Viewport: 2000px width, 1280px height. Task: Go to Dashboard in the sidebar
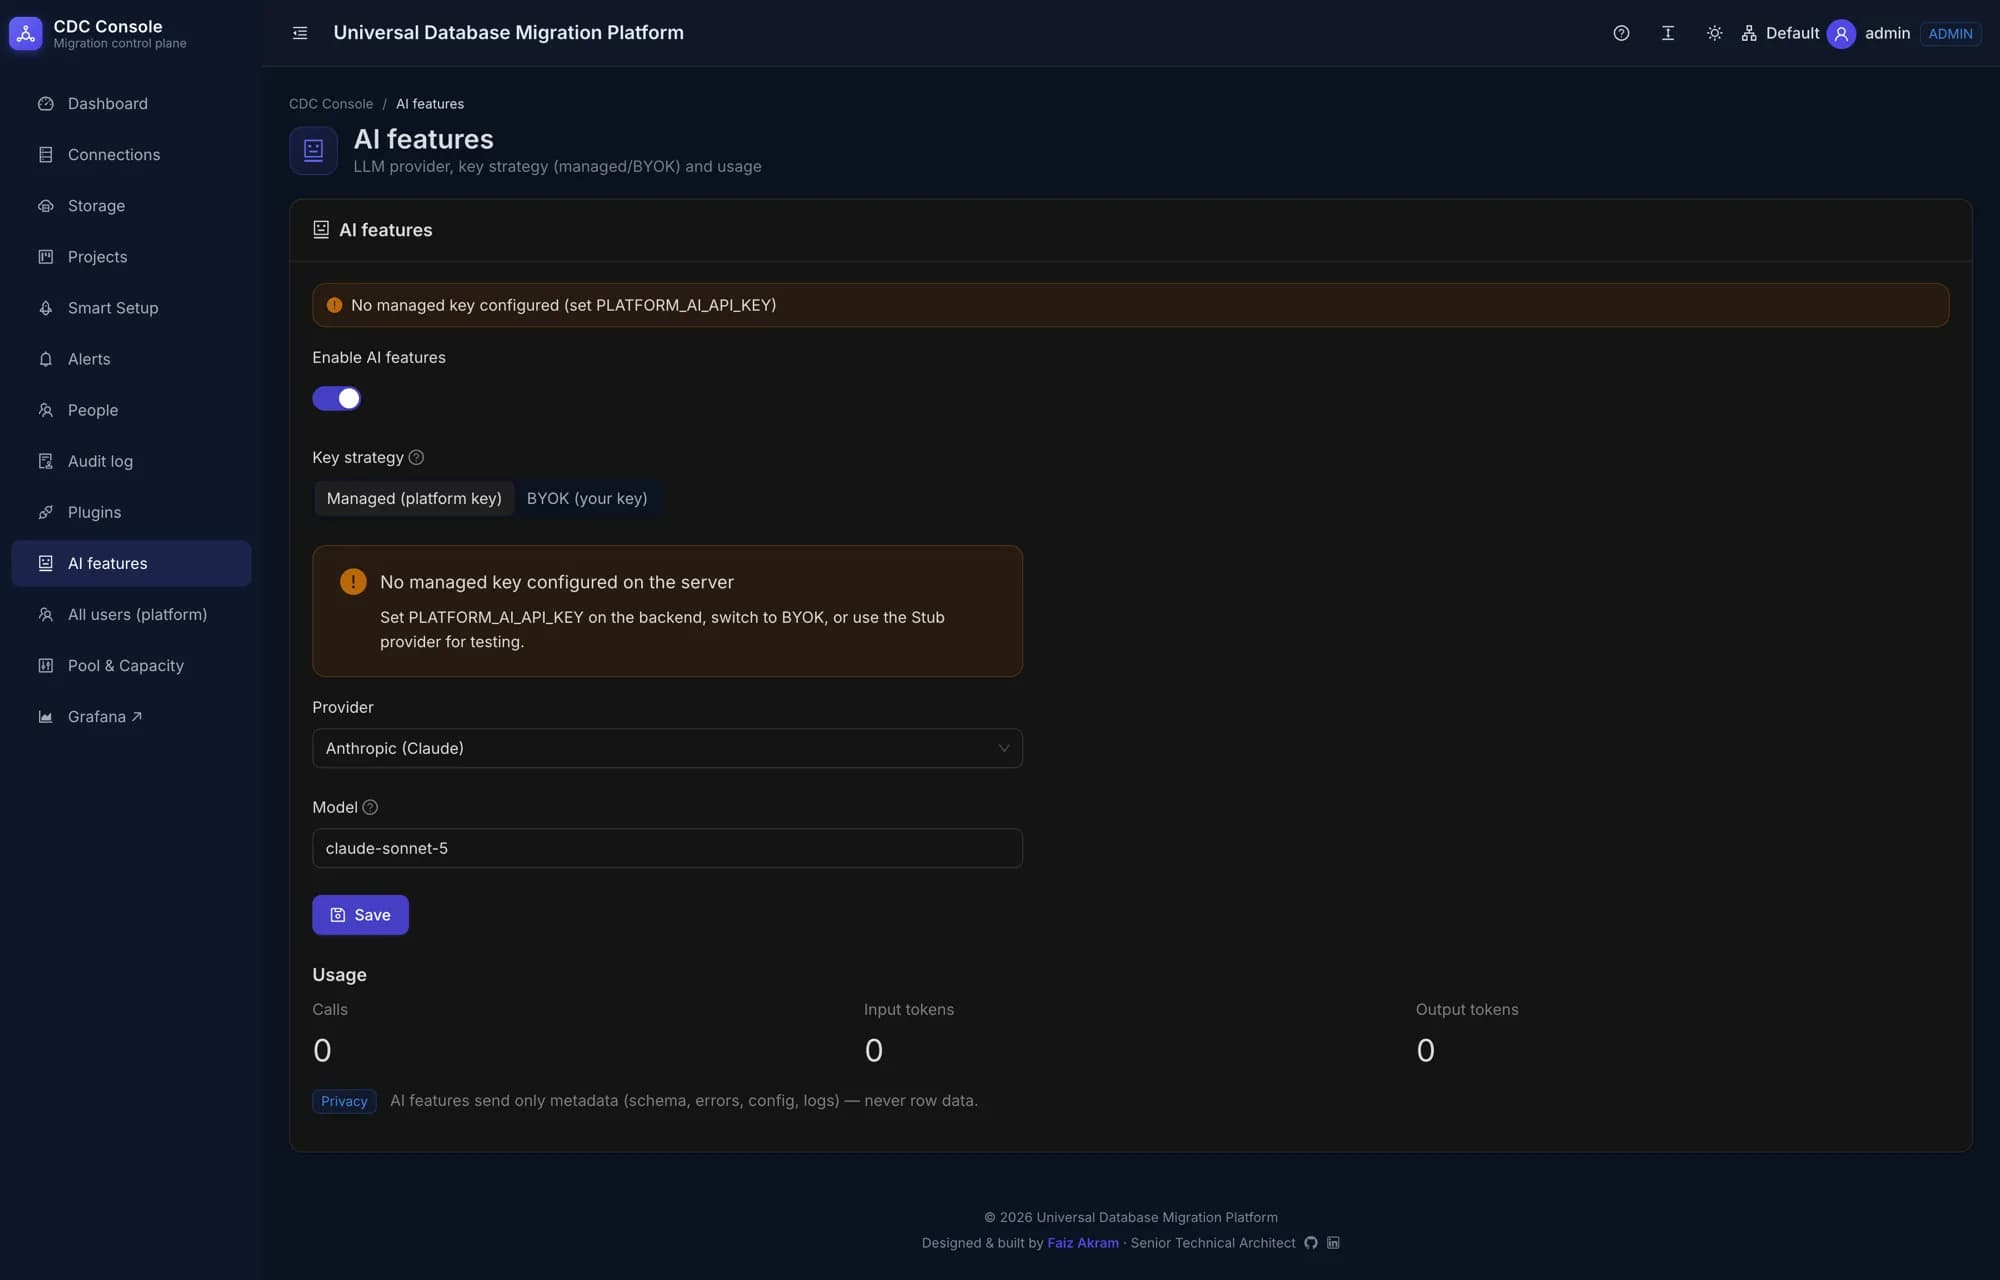click(x=131, y=104)
